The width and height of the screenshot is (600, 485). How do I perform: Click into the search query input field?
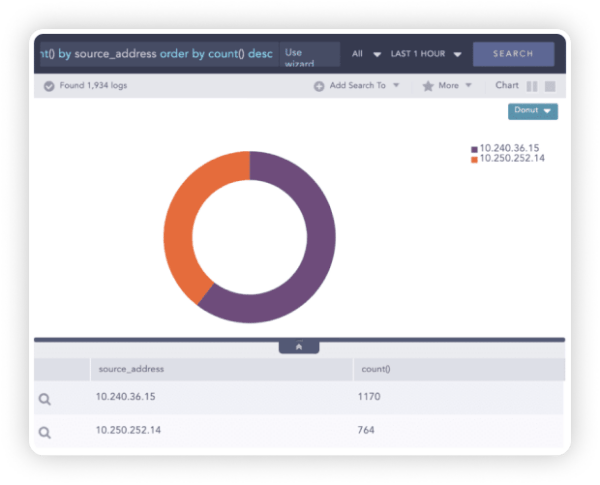(x=159, y=54)
